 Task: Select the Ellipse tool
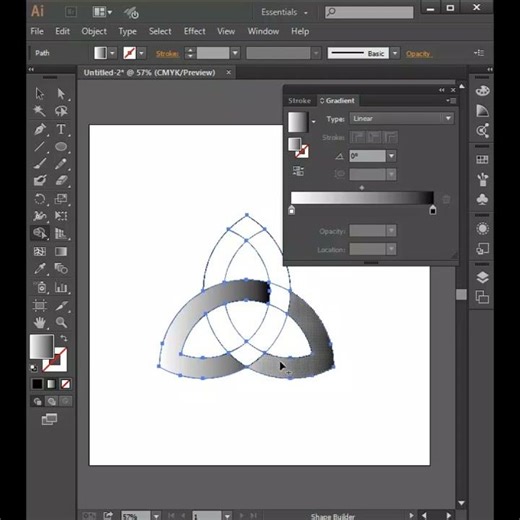[x=61, y=146]
